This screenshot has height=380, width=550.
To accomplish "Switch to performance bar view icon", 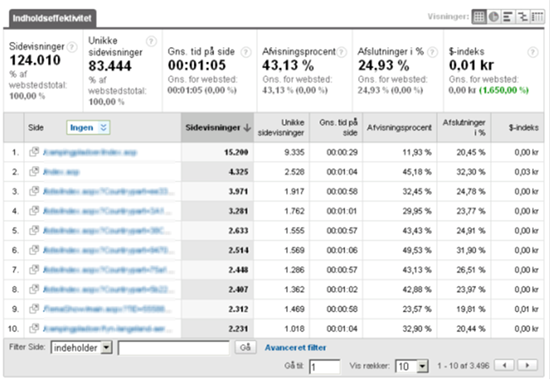I will (508, 16).
